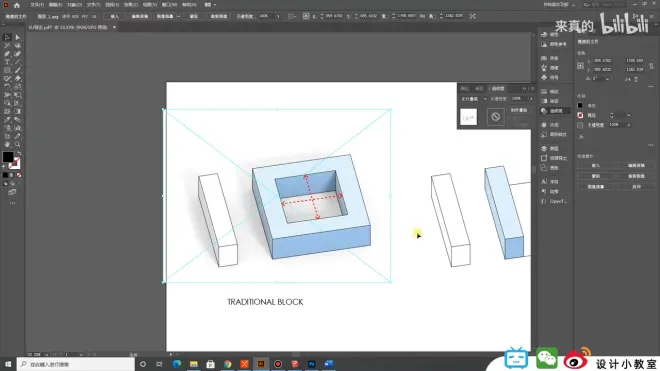Open the Layers panel in the dock
The height and width of the screenshot is (371, 660).
click(x=551, y=149)
